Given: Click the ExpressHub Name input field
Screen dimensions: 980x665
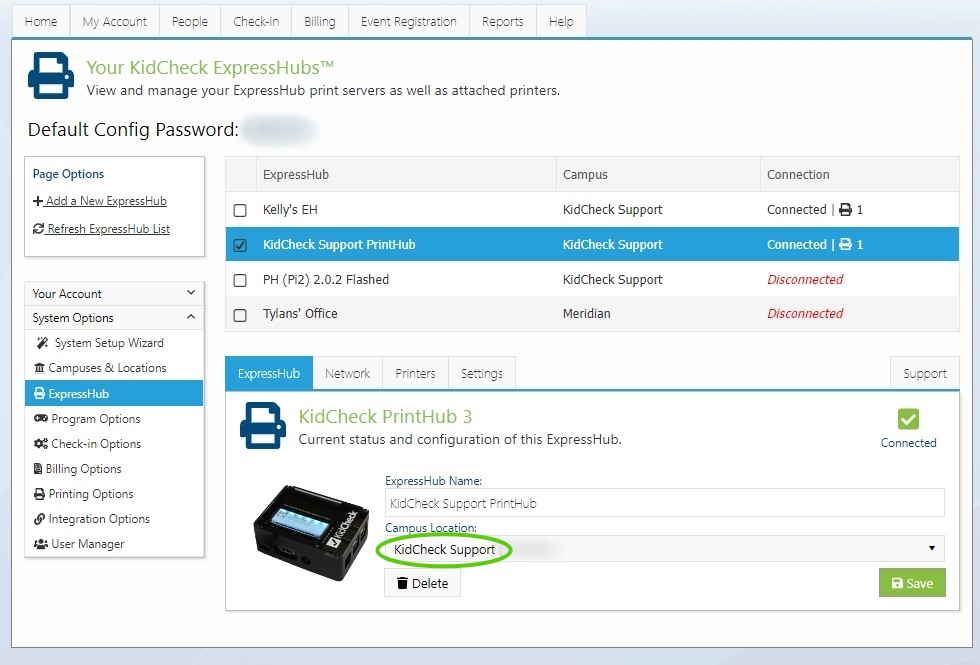Looking at the screenshot, I should point(664,502).
